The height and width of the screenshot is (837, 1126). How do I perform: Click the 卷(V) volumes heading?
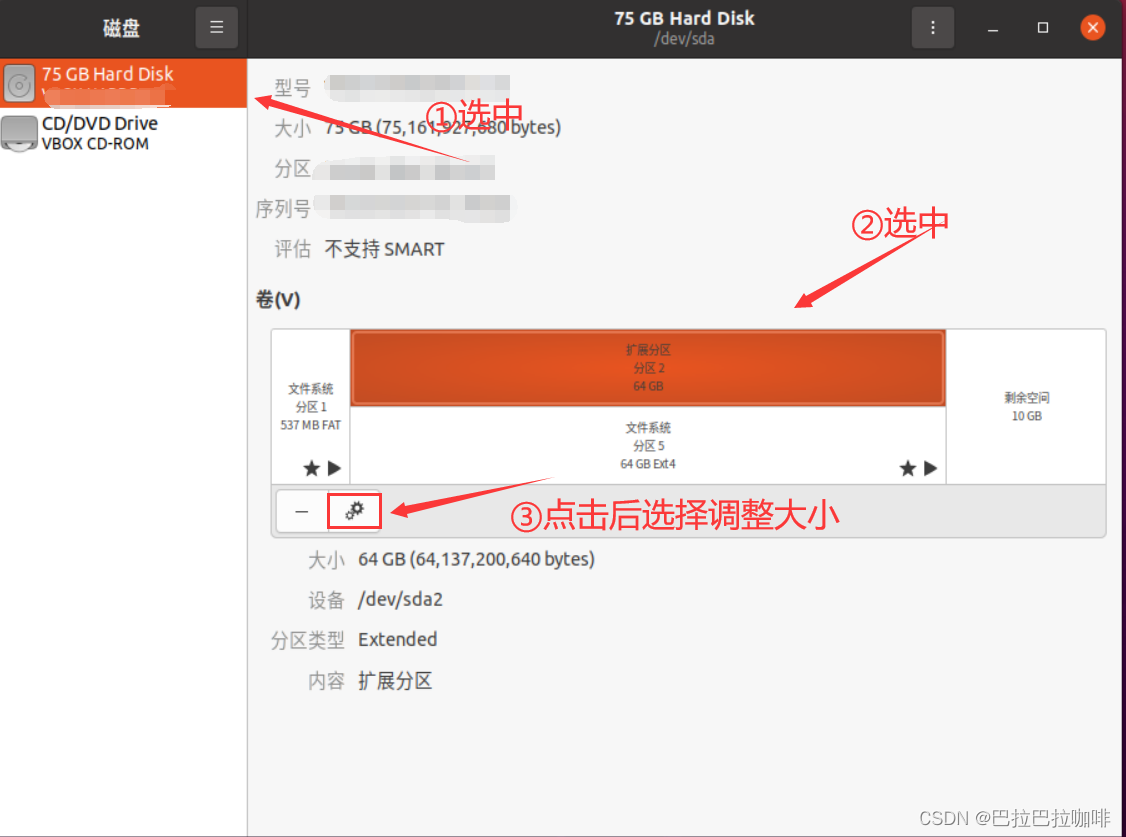278,299
